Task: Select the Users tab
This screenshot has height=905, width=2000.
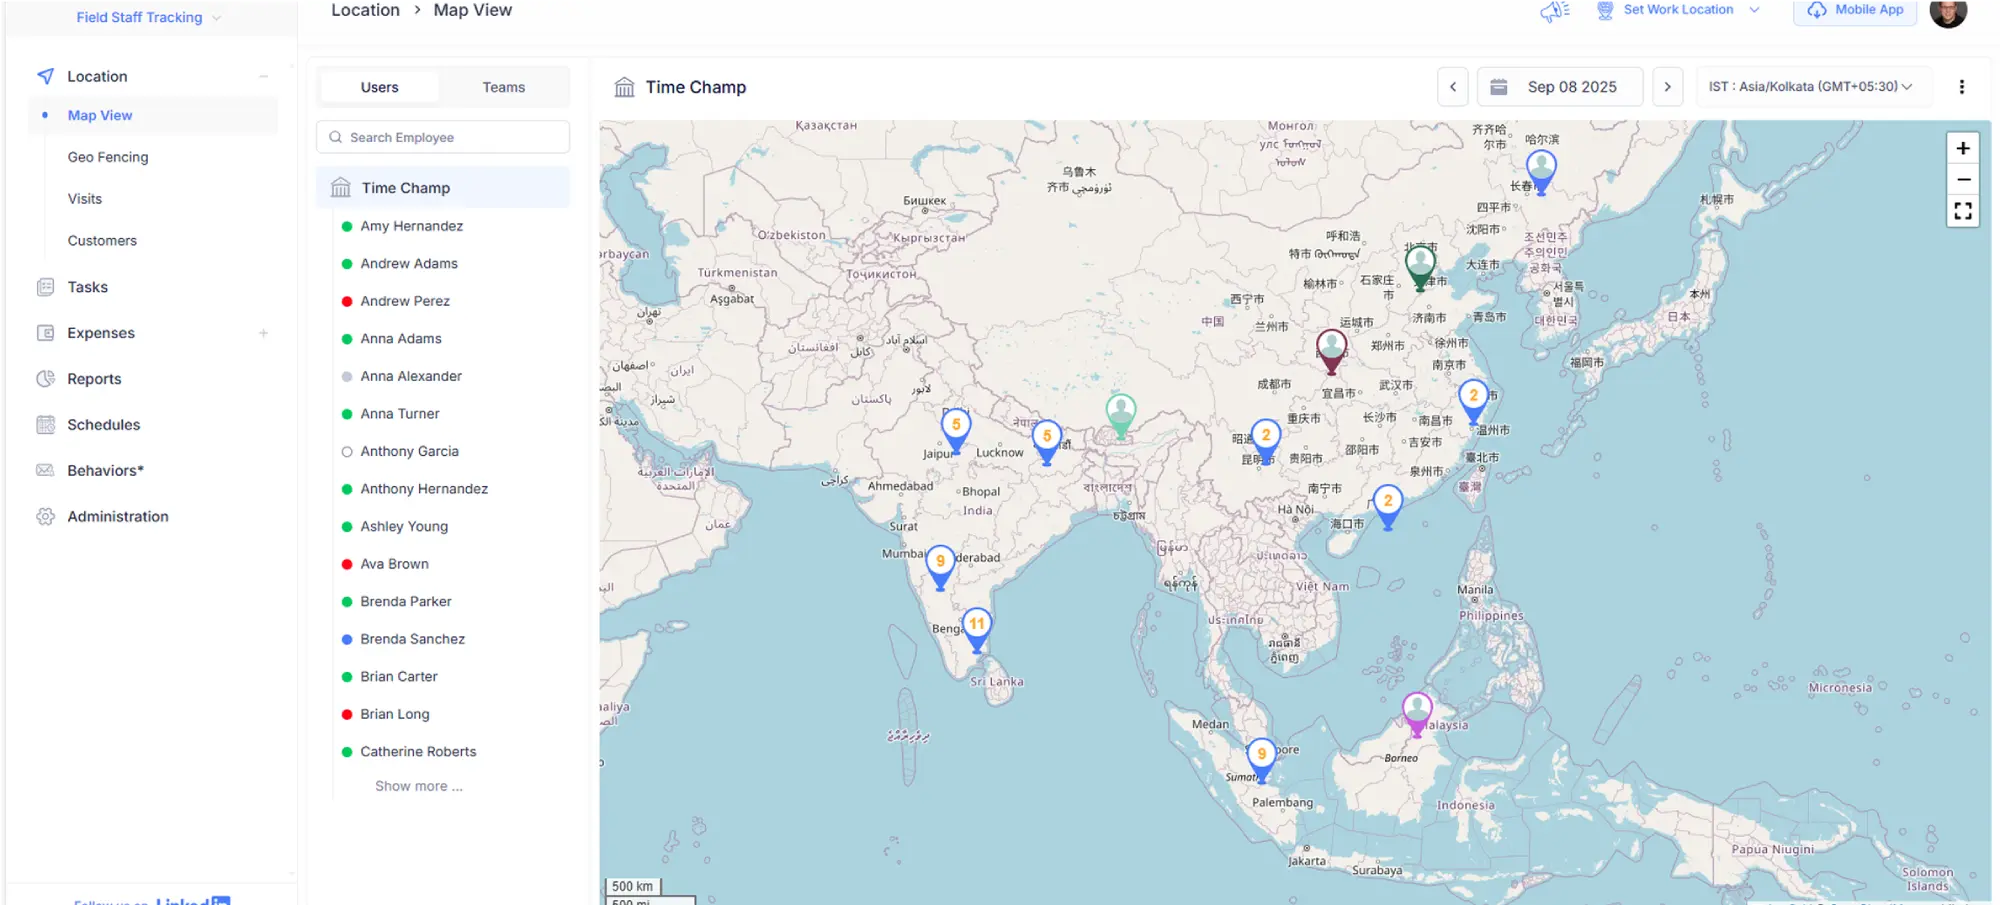Action: click(x=379, y=87)
